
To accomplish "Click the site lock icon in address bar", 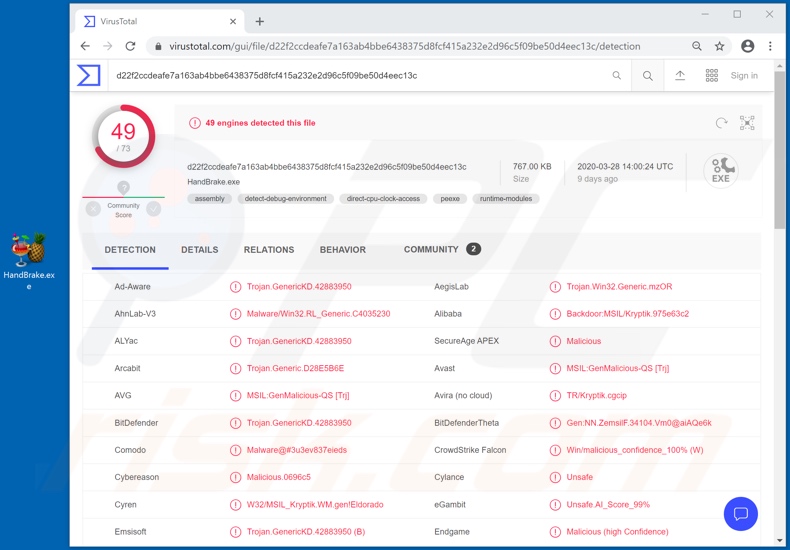I will click(158, 46).
